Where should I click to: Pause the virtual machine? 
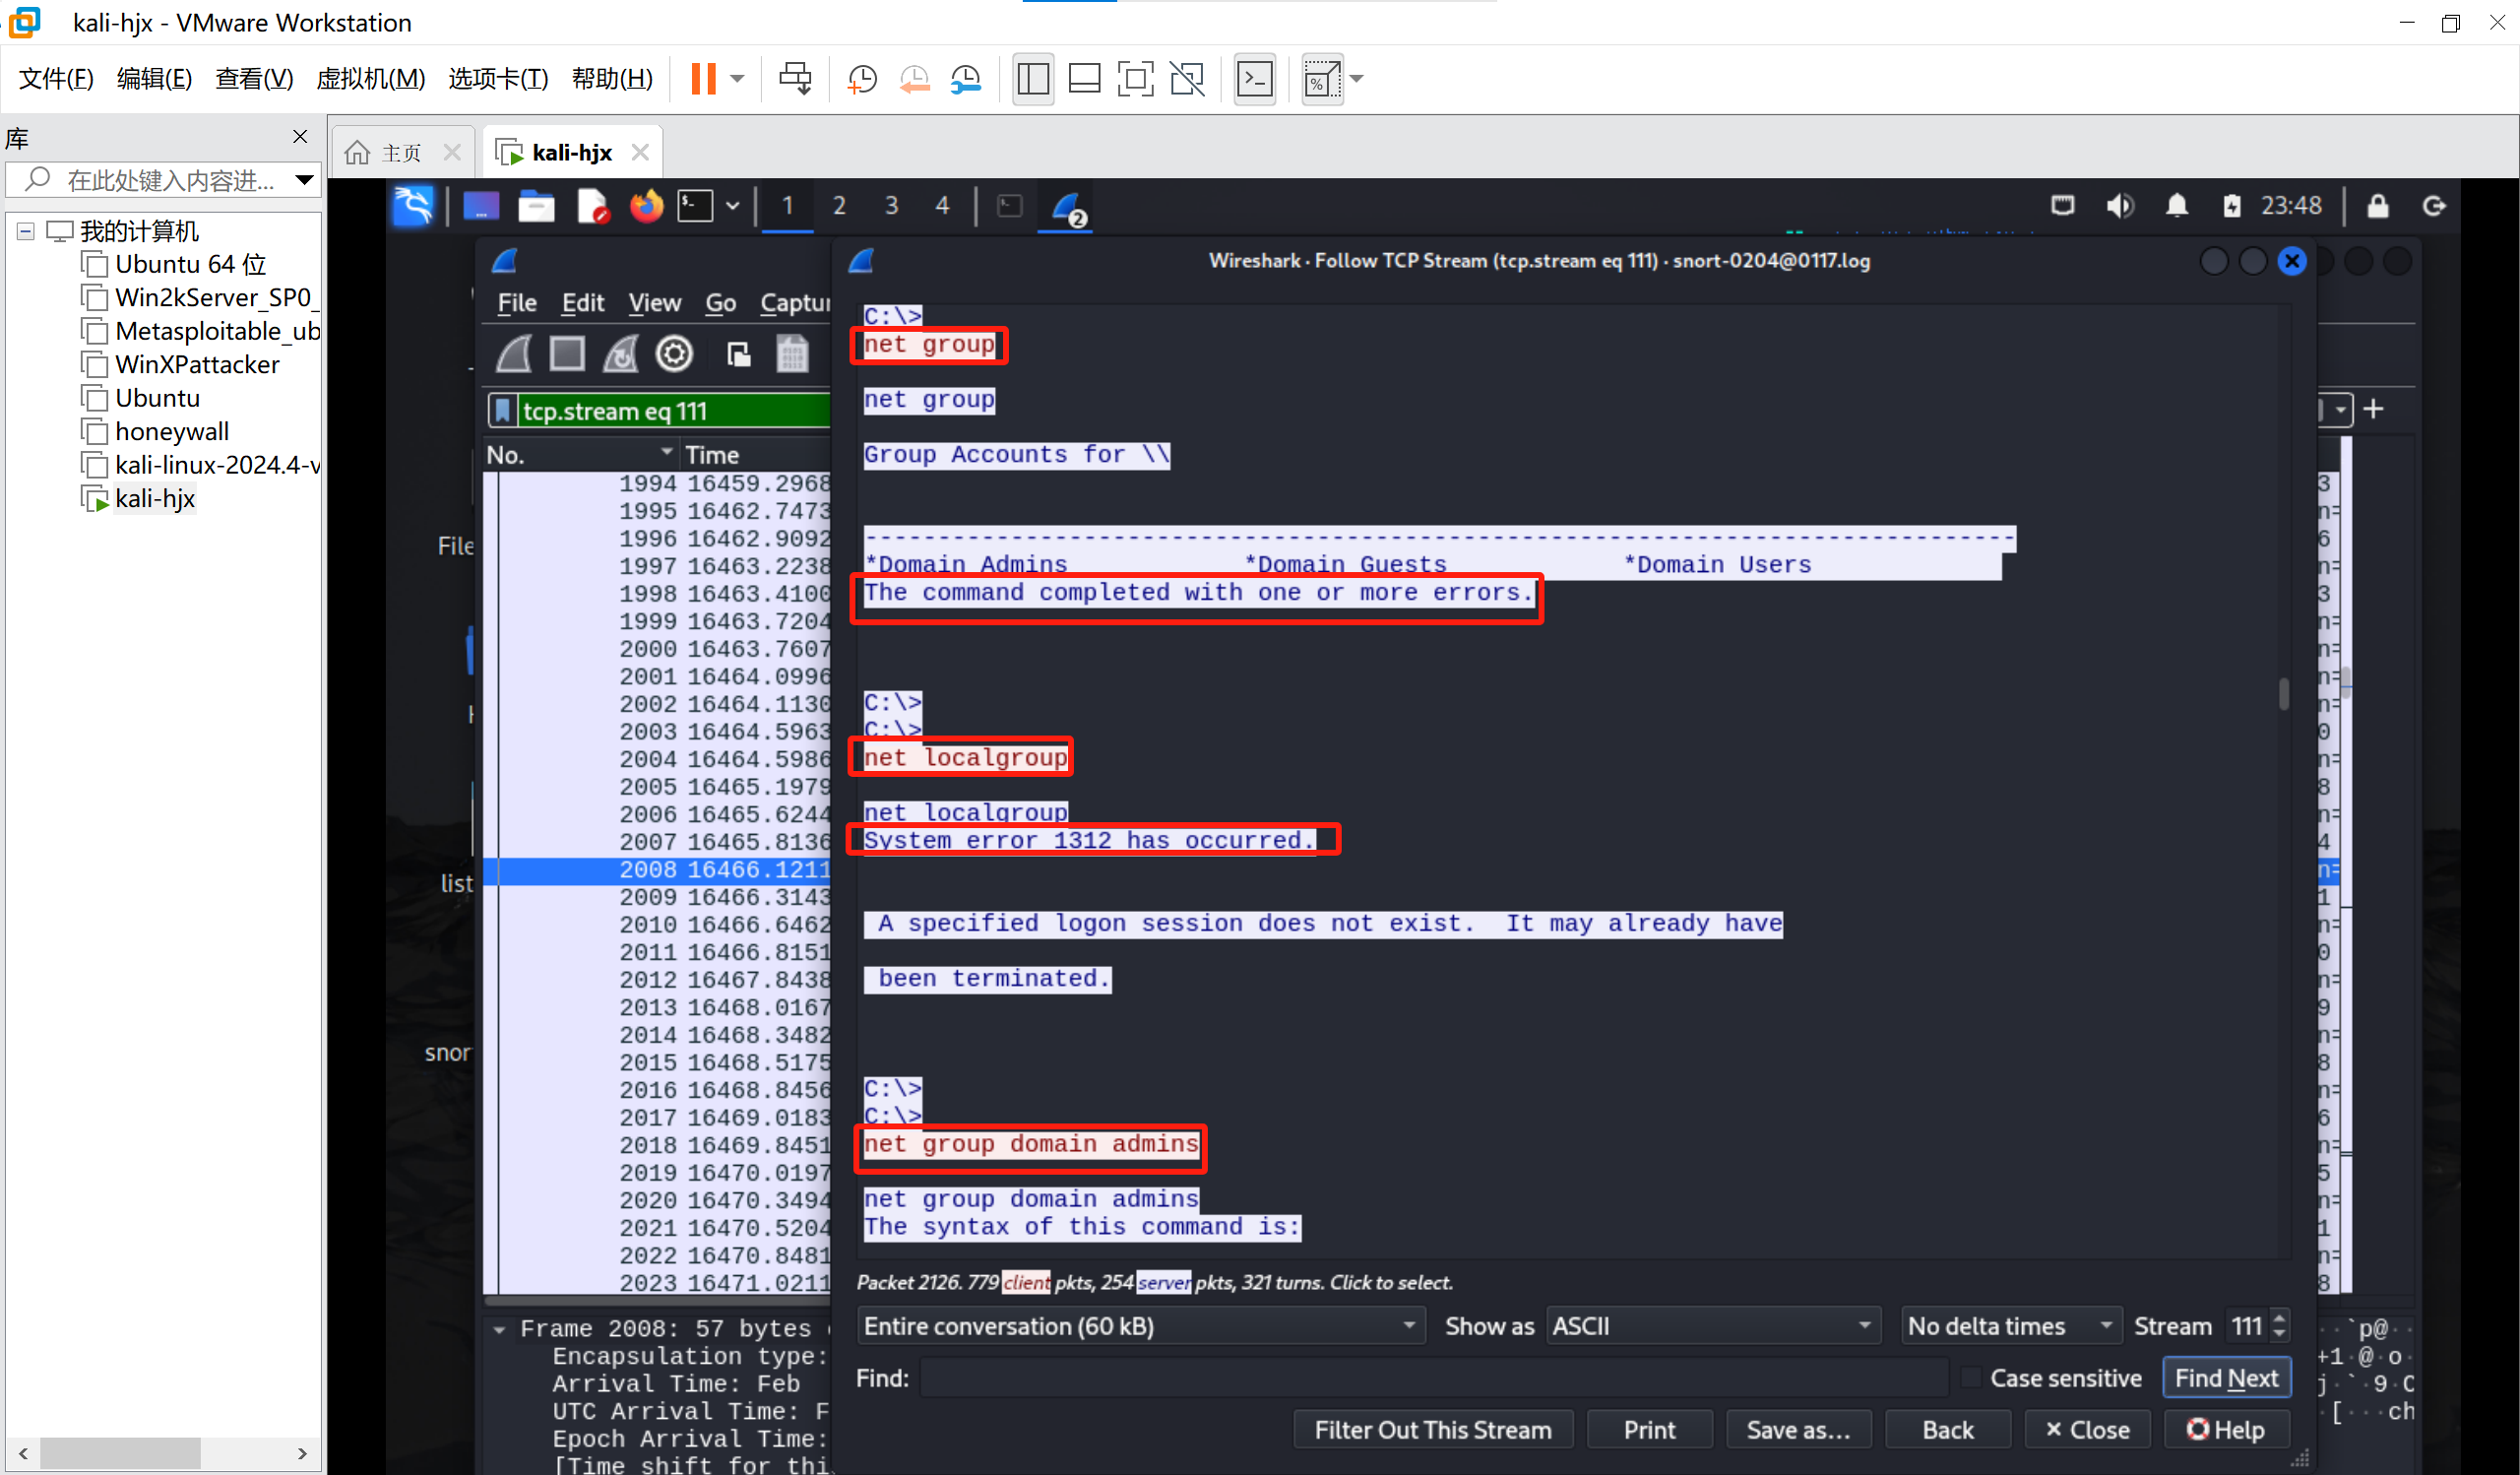[703, 78]
